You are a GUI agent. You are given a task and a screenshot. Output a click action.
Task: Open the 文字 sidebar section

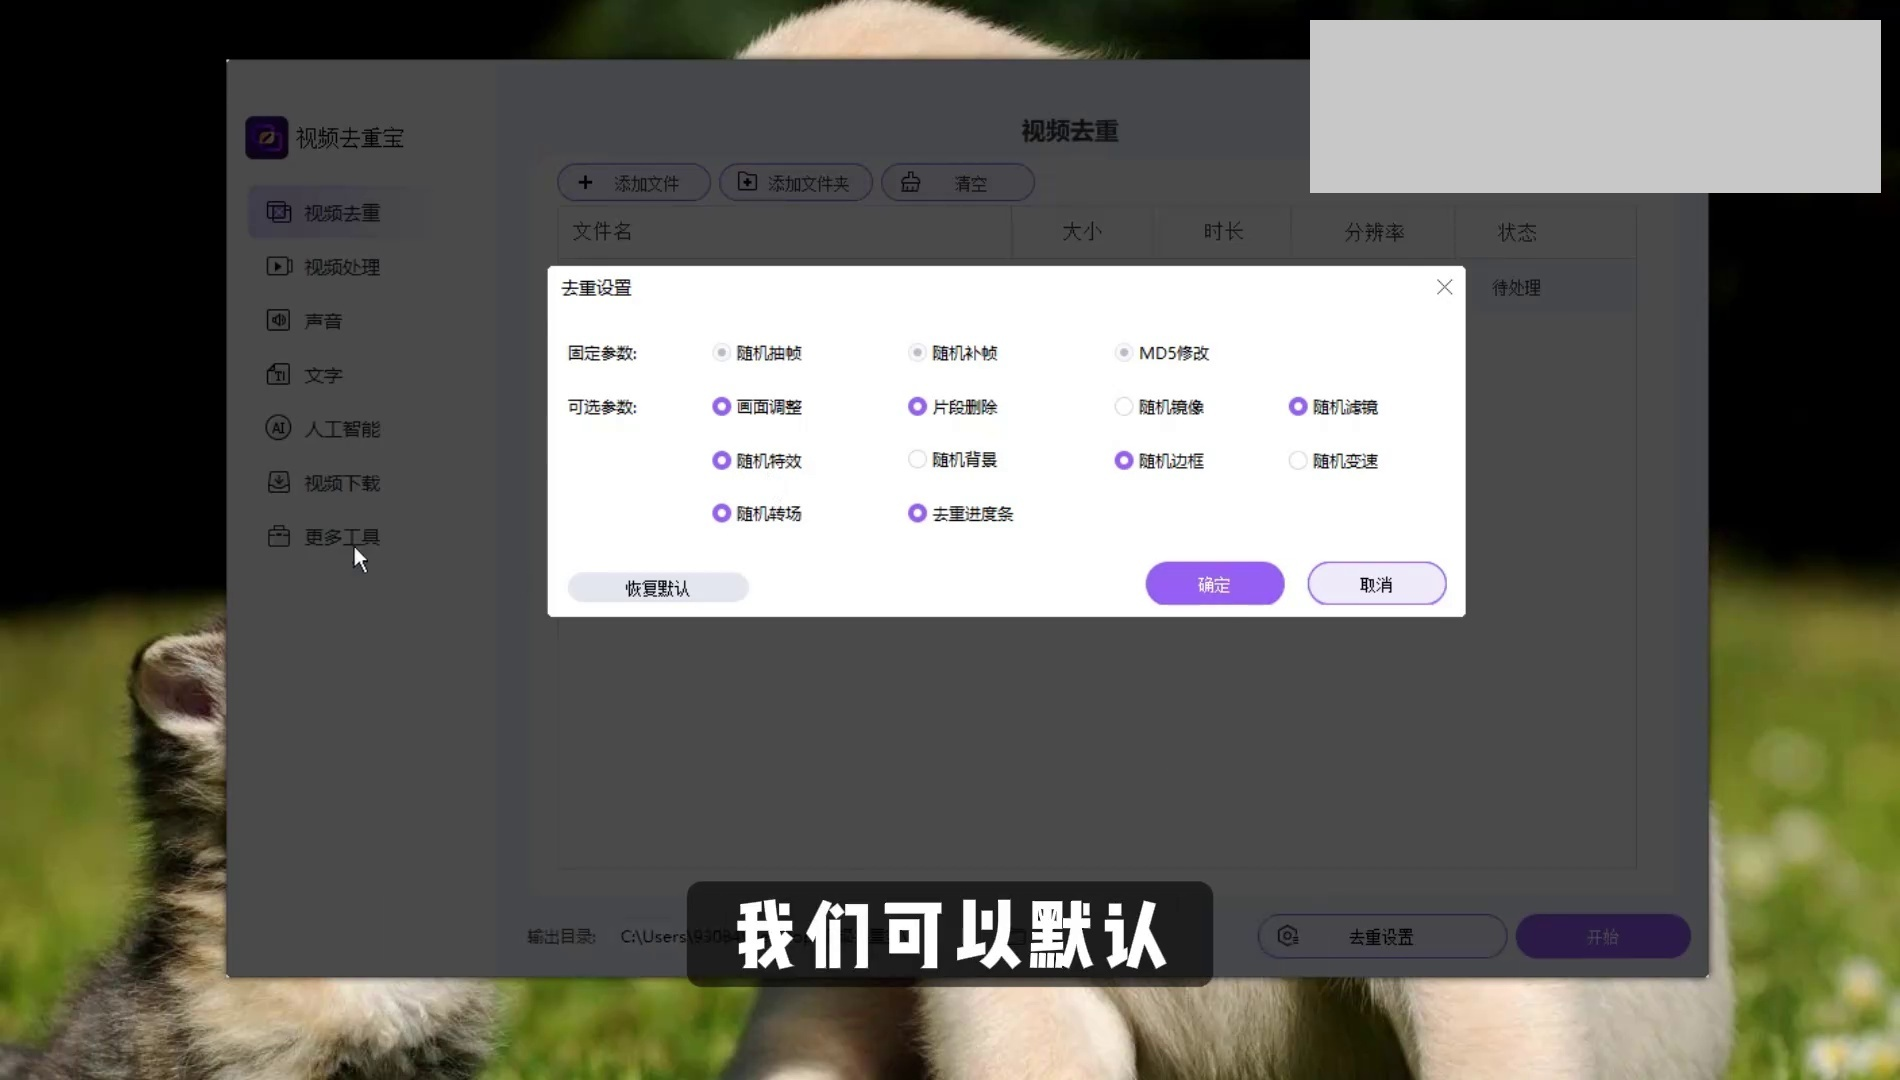[322, 375]
